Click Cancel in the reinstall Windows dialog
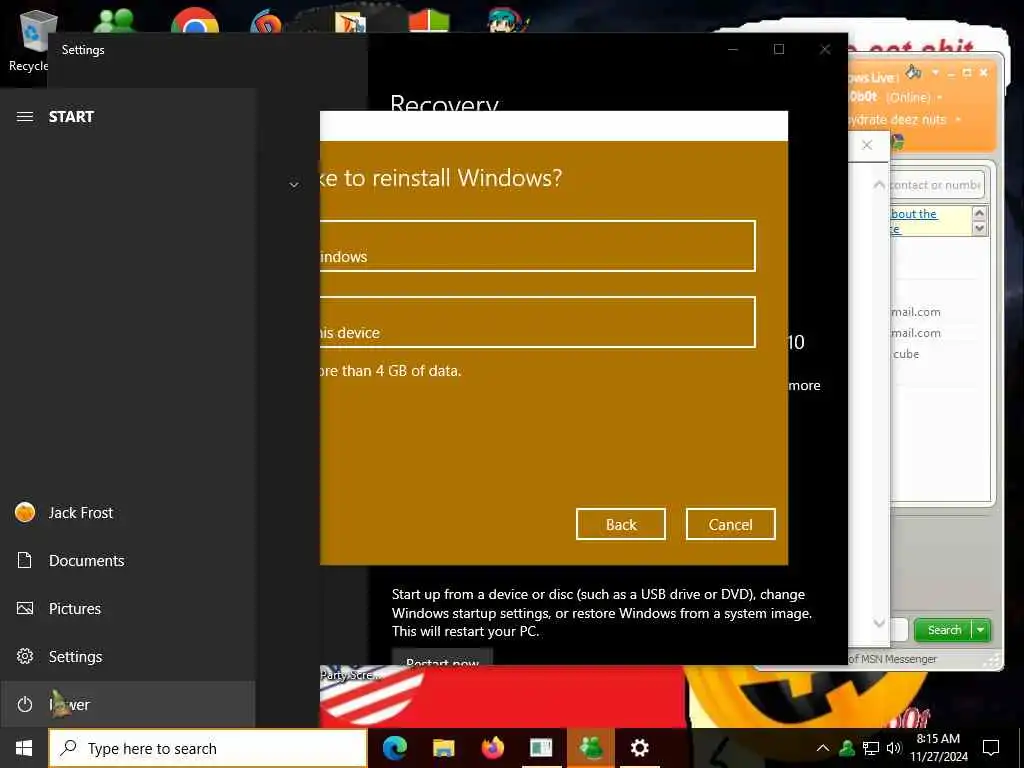 [x=730, y=524]
